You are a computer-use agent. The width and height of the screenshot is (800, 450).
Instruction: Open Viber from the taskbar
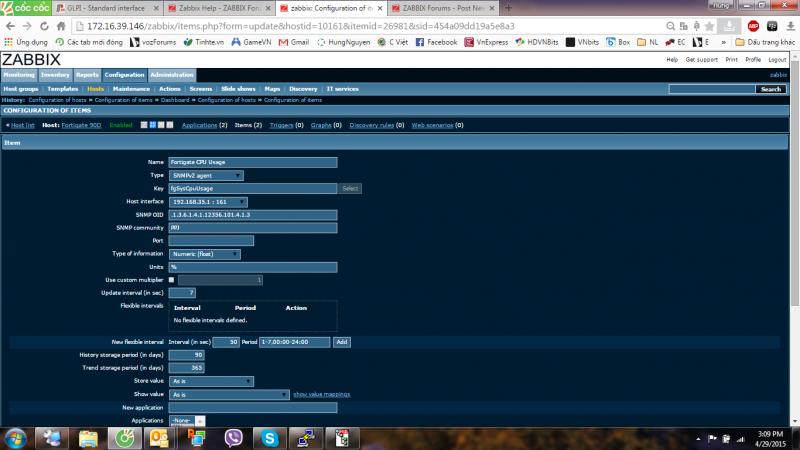233,439
